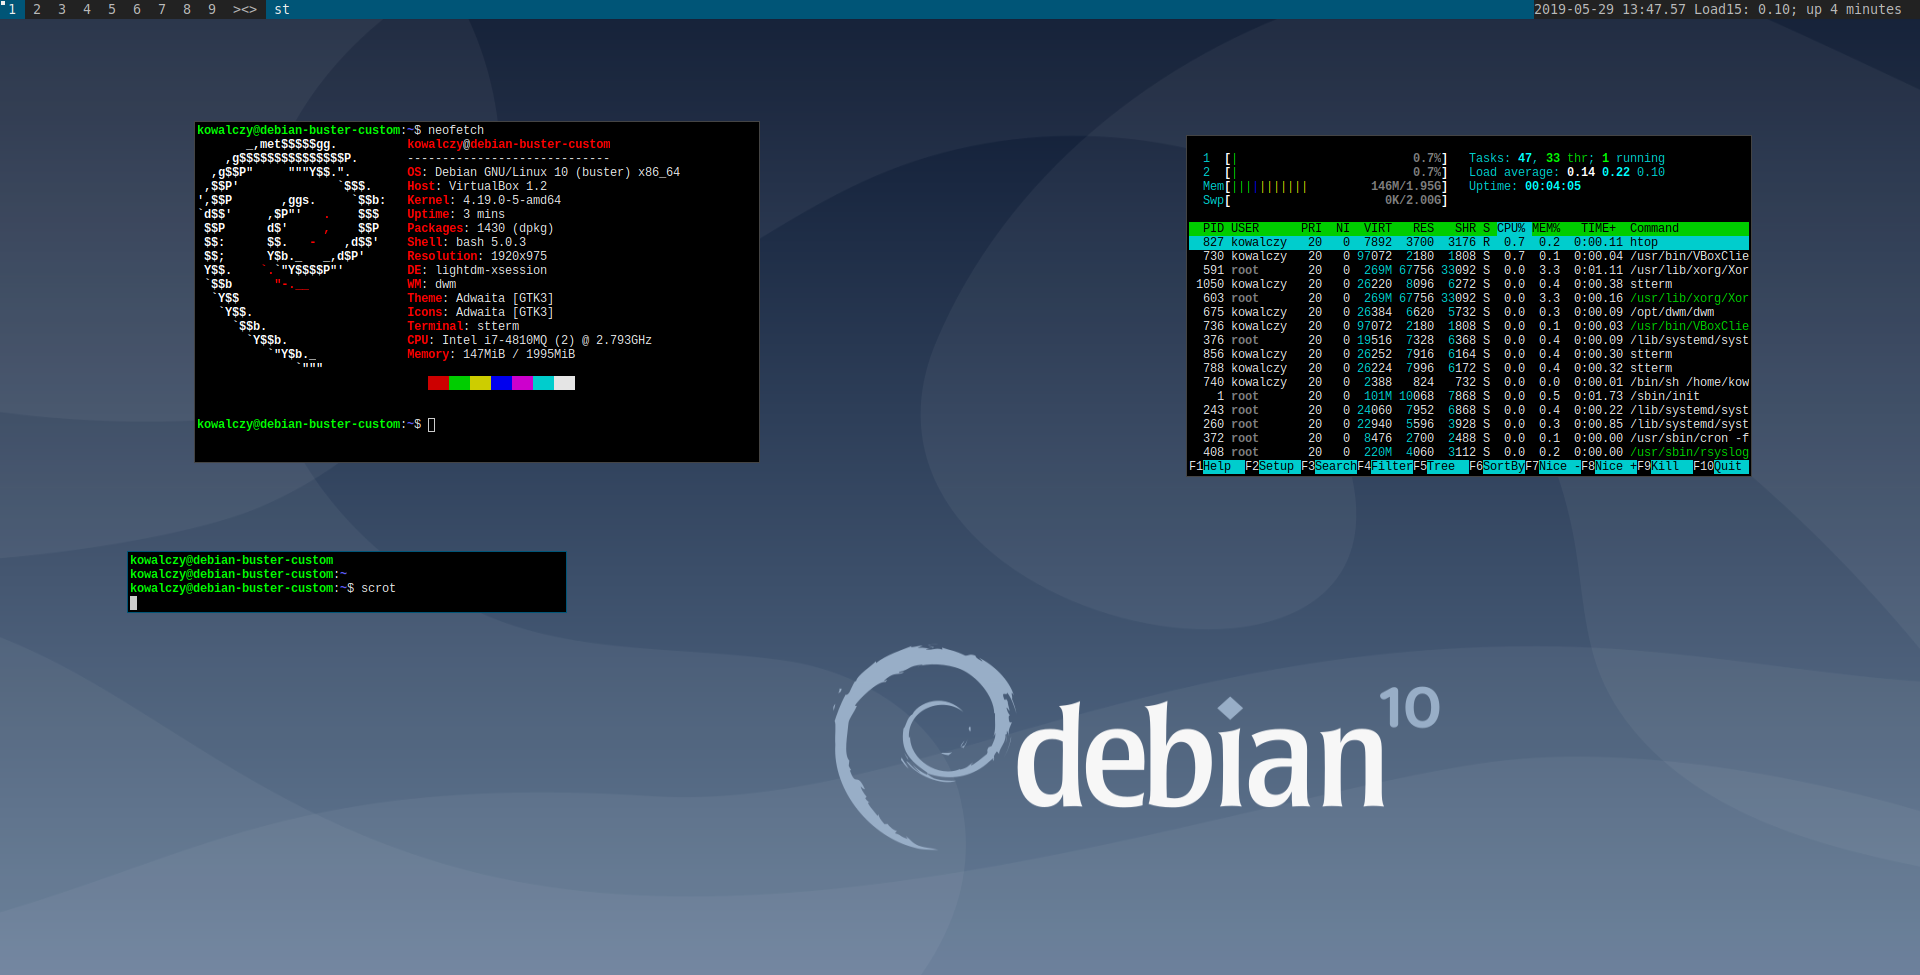Select the /opt/dwm/dwm process row
1920x975 pixels.
[1469, 313]
